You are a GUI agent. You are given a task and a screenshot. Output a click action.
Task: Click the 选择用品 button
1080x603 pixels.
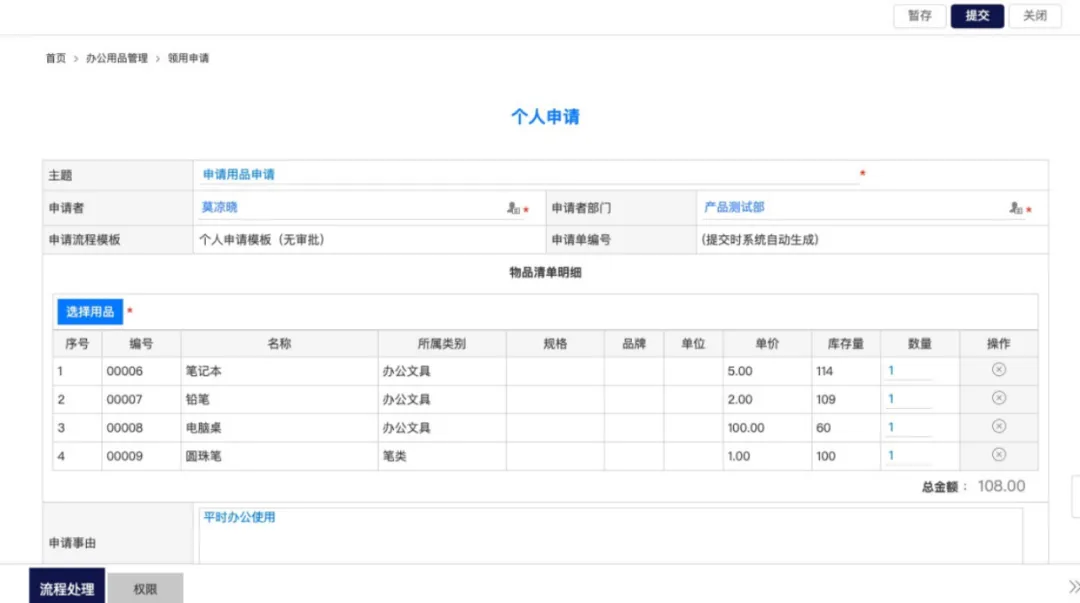pyautogui.click(x=90, y=311)
